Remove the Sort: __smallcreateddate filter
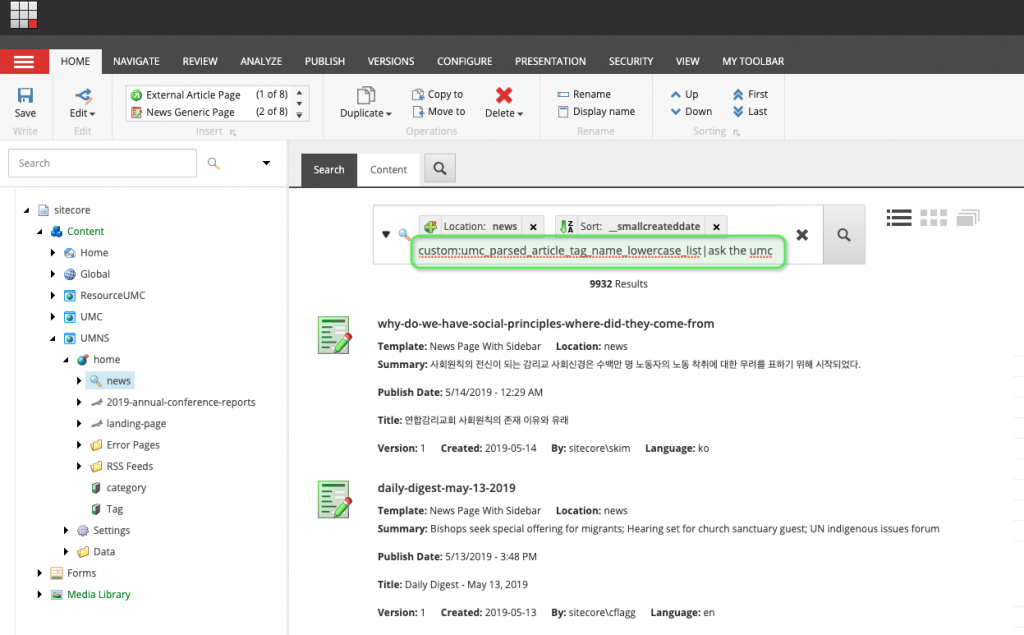The image size is (1024, 635). (716, 227)
